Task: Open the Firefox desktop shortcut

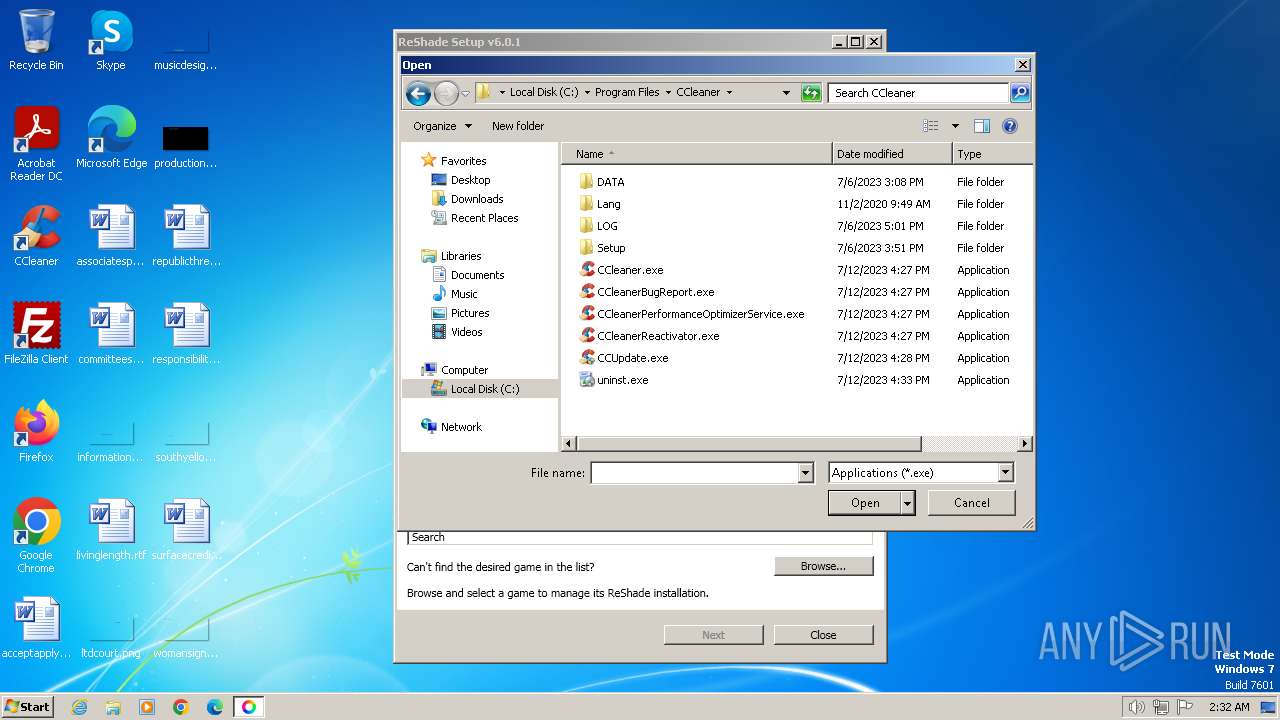Action: point(36,432)
